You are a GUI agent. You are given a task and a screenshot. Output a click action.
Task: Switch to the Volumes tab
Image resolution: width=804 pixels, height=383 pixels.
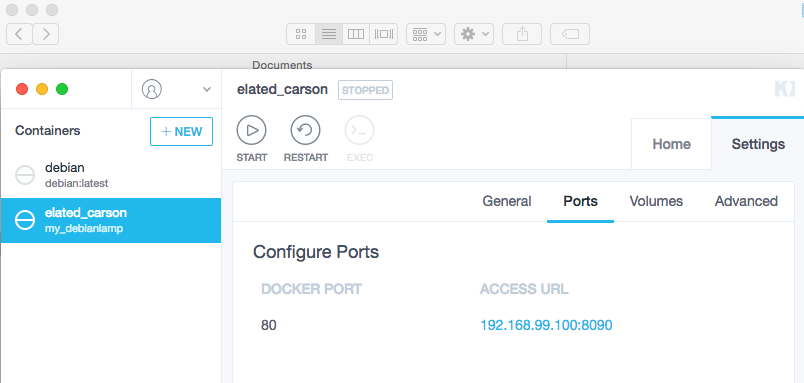coord(656,201)
